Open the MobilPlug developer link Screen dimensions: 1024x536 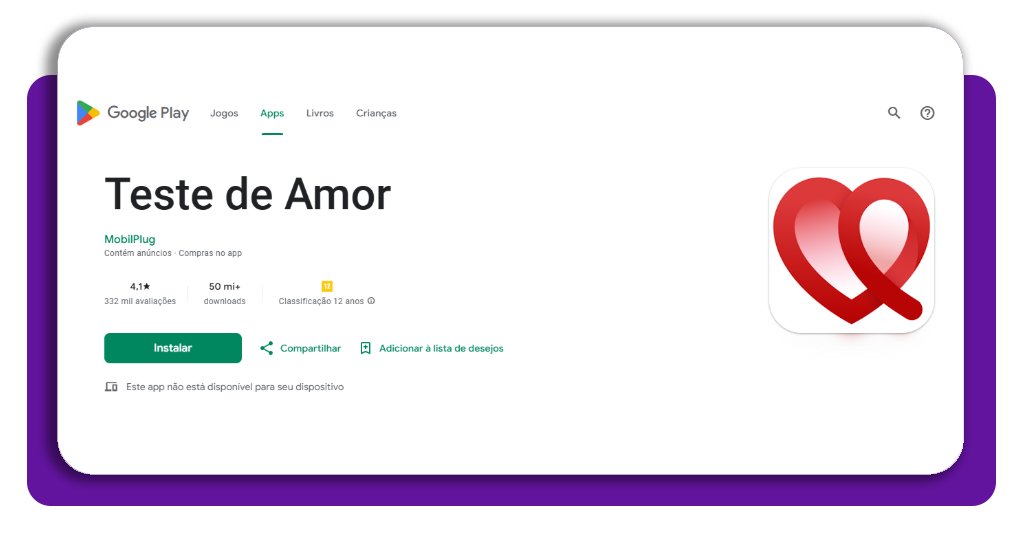[x=130, y=239]
